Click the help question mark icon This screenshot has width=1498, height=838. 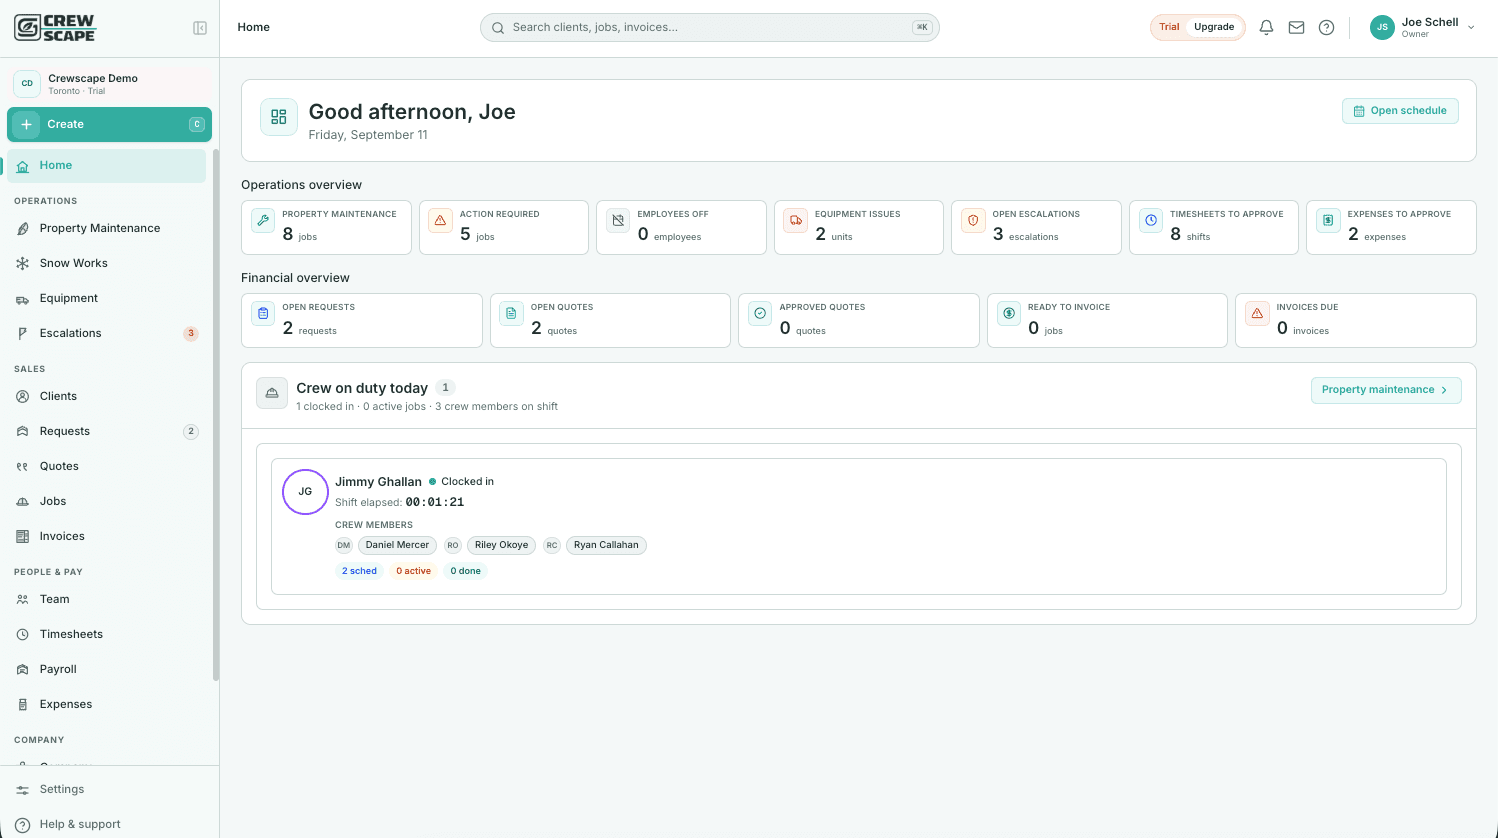pyautogui.click(x=1326, y=27)
